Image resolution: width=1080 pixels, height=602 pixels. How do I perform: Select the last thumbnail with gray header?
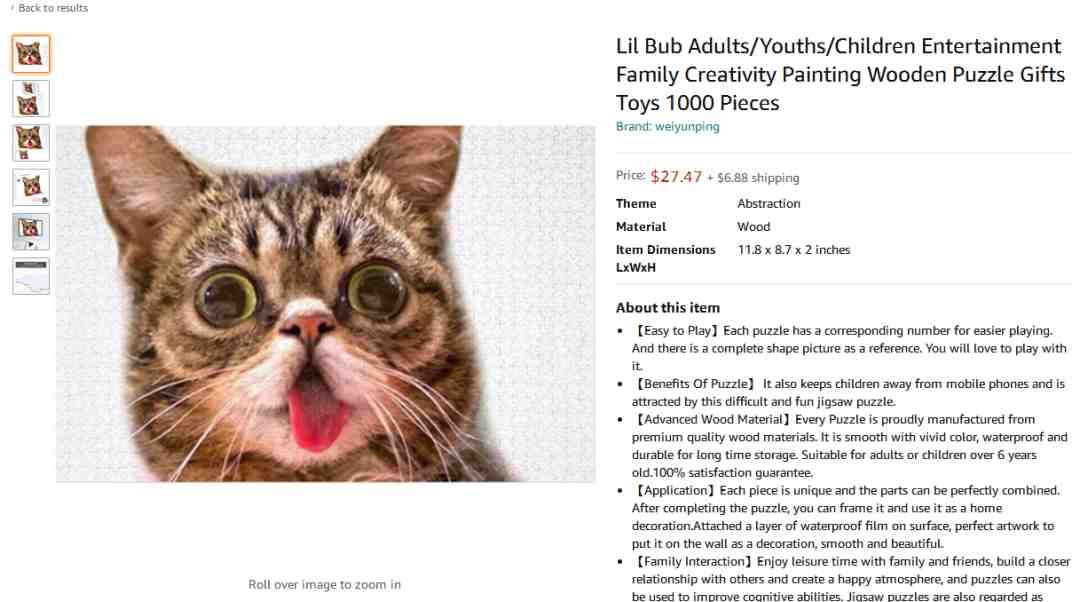[x=31, y=276]
